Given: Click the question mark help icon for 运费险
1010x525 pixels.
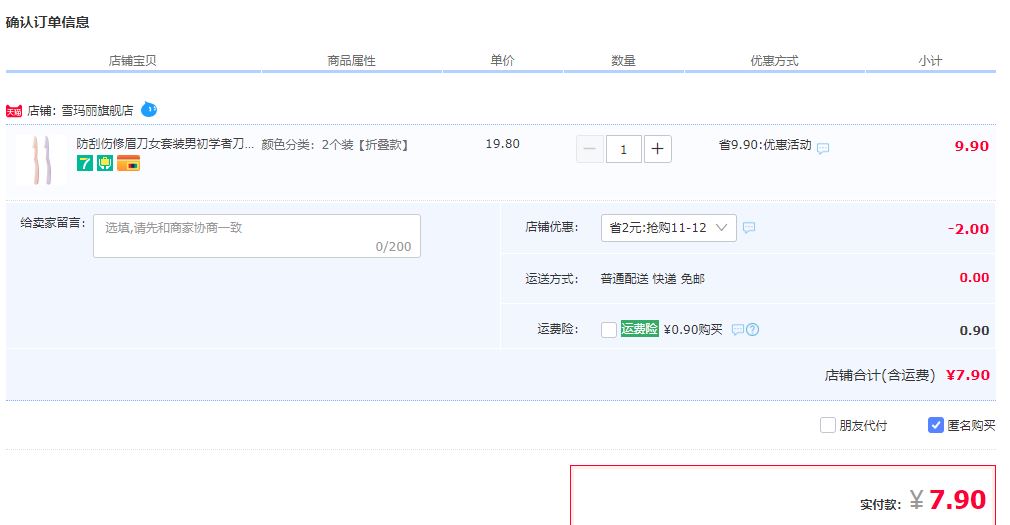Looking at the screenshot, I should point(752,329).
